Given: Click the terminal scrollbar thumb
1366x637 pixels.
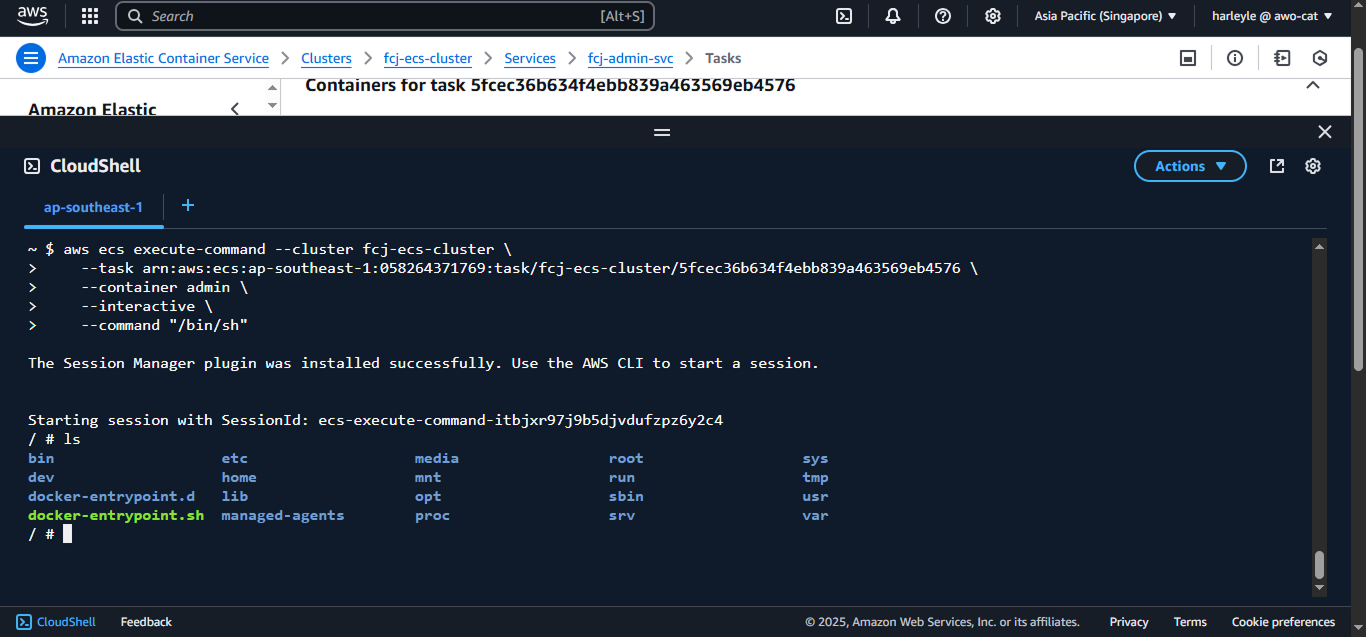Looking at the screenshot, I should click(1319, 565).
